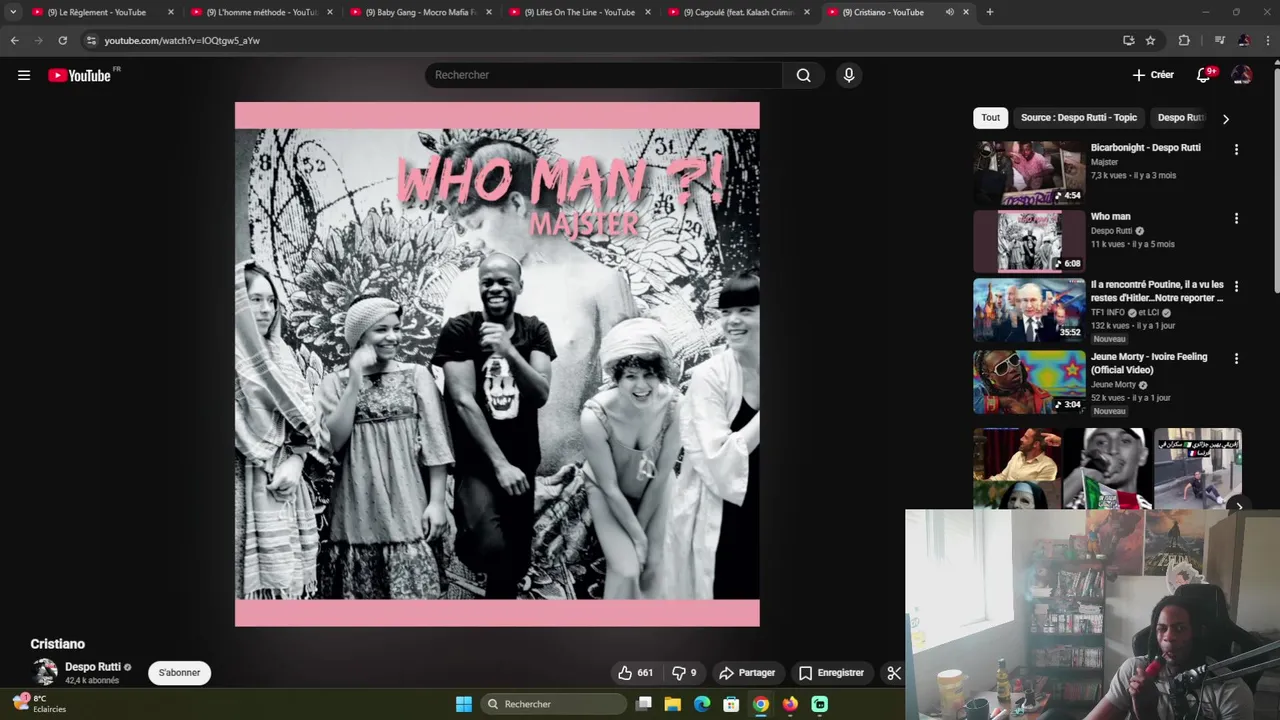Screen dimensions: 1280x720
Task: Launch Microsoft Edge from taskbar
Action: tap(702, 704)
